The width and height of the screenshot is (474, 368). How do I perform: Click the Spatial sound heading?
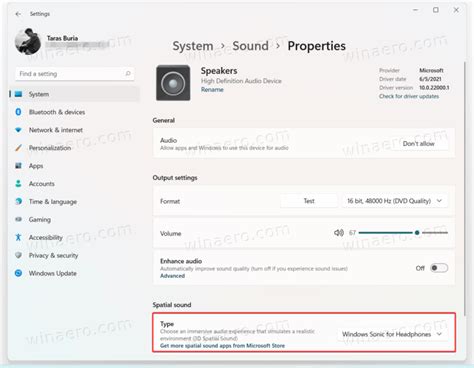(x=172, y=305)
